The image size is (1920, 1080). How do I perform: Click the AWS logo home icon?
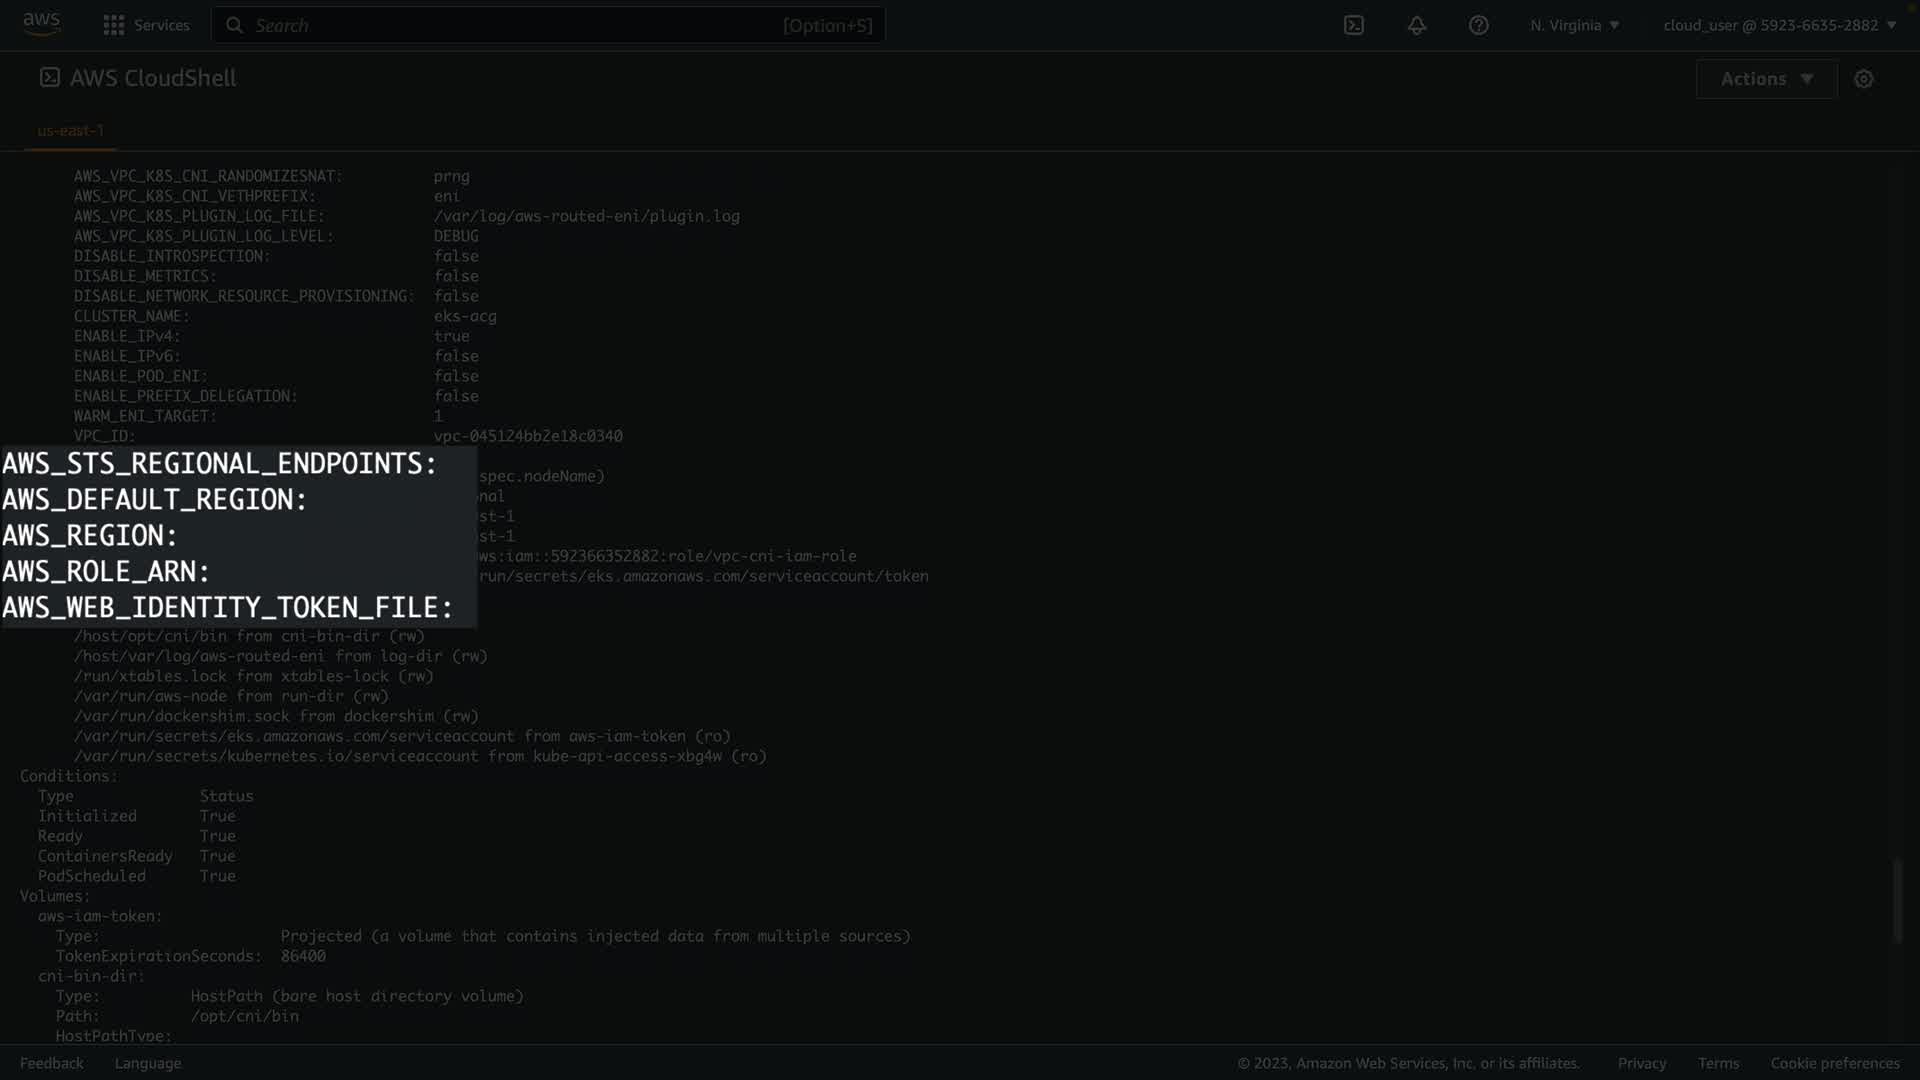click(x=41, y=24)
